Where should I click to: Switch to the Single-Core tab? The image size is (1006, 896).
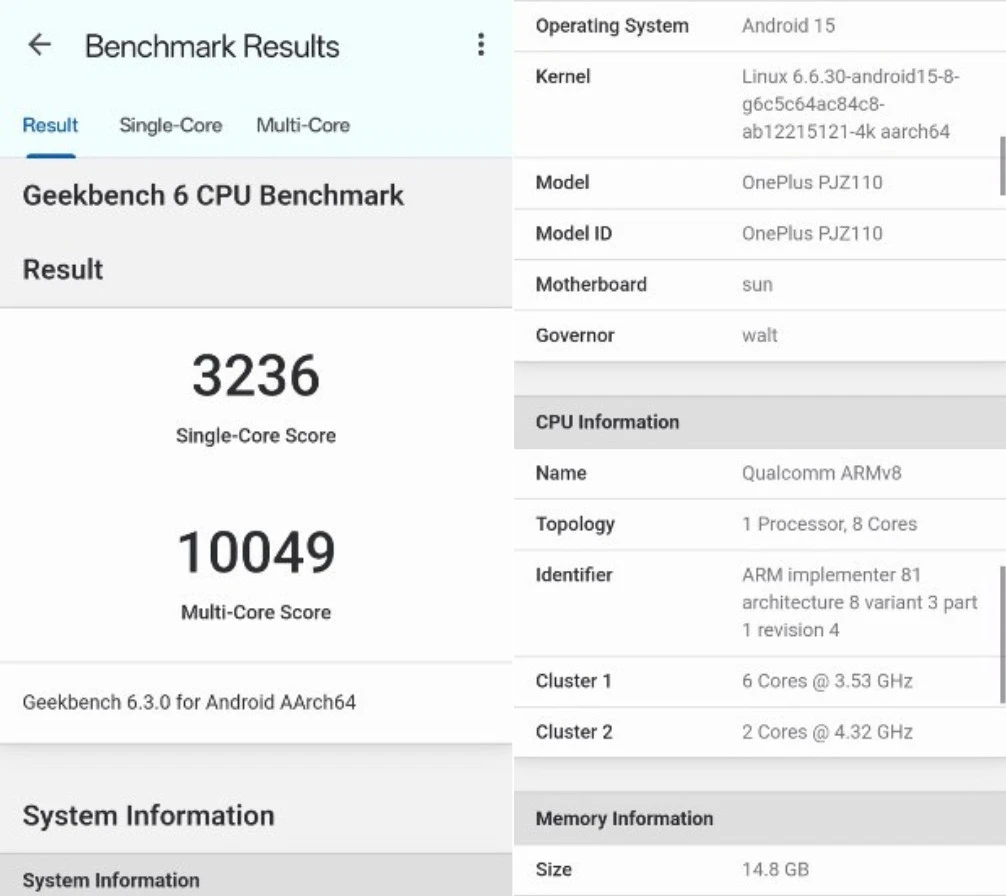point(170,125)
